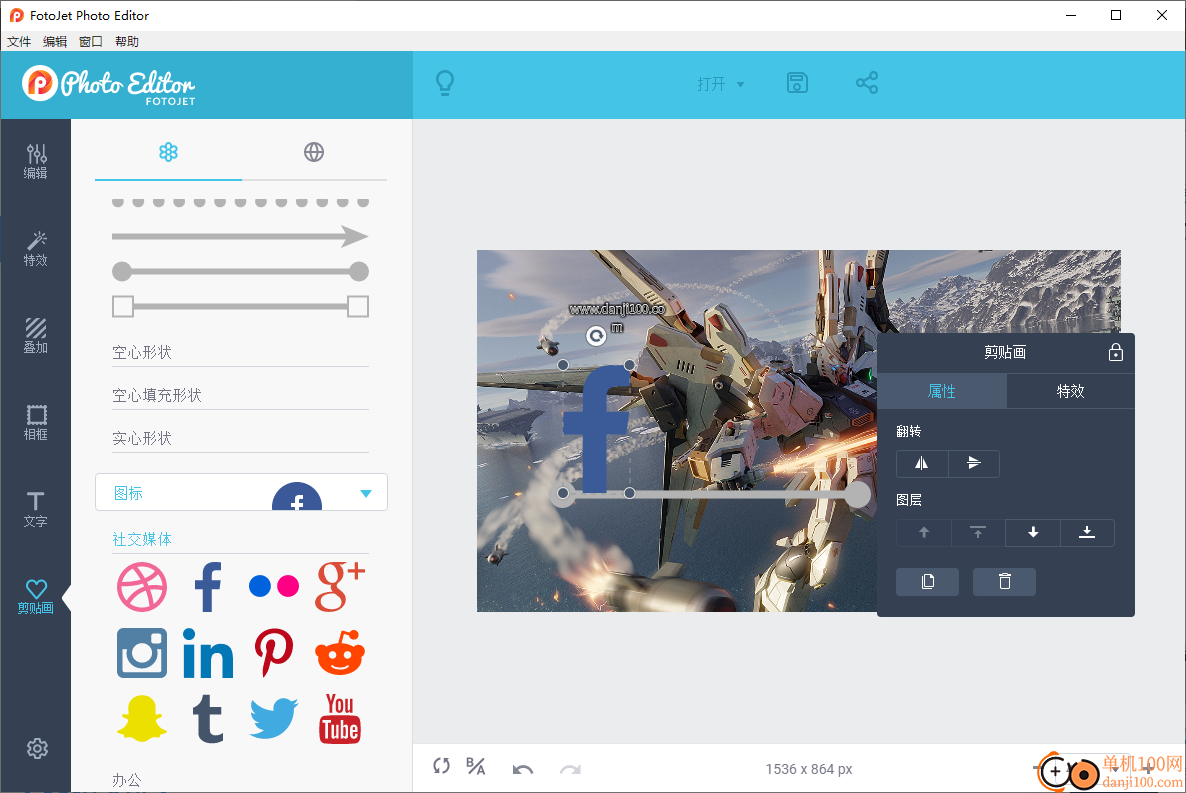Add the Instagram icon clipart
Viewport: 1186px width, 793px height.
point(142,653)
